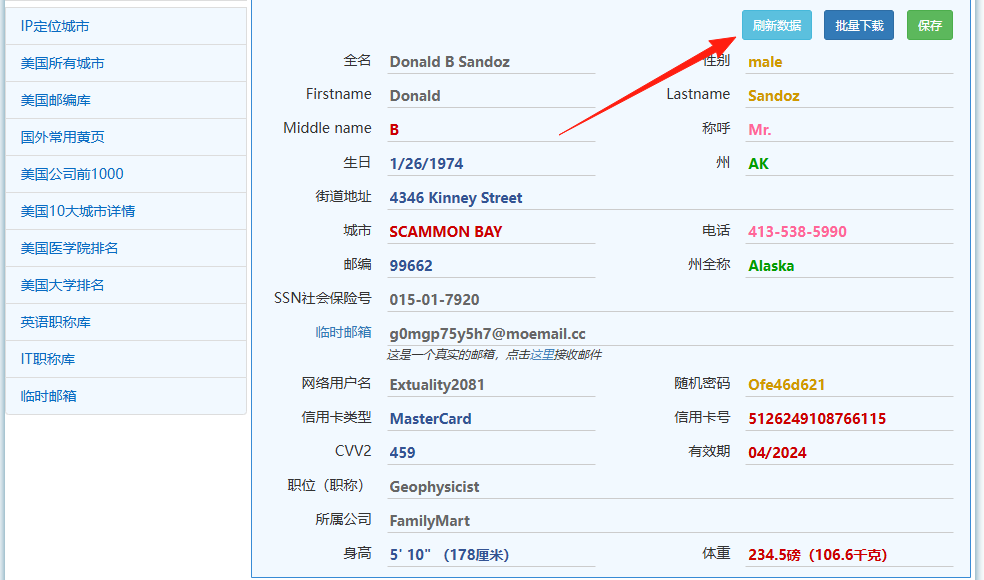Select 美国所有城市 from the sidebar
984x580 pixels.
click(x=126, y=63)
